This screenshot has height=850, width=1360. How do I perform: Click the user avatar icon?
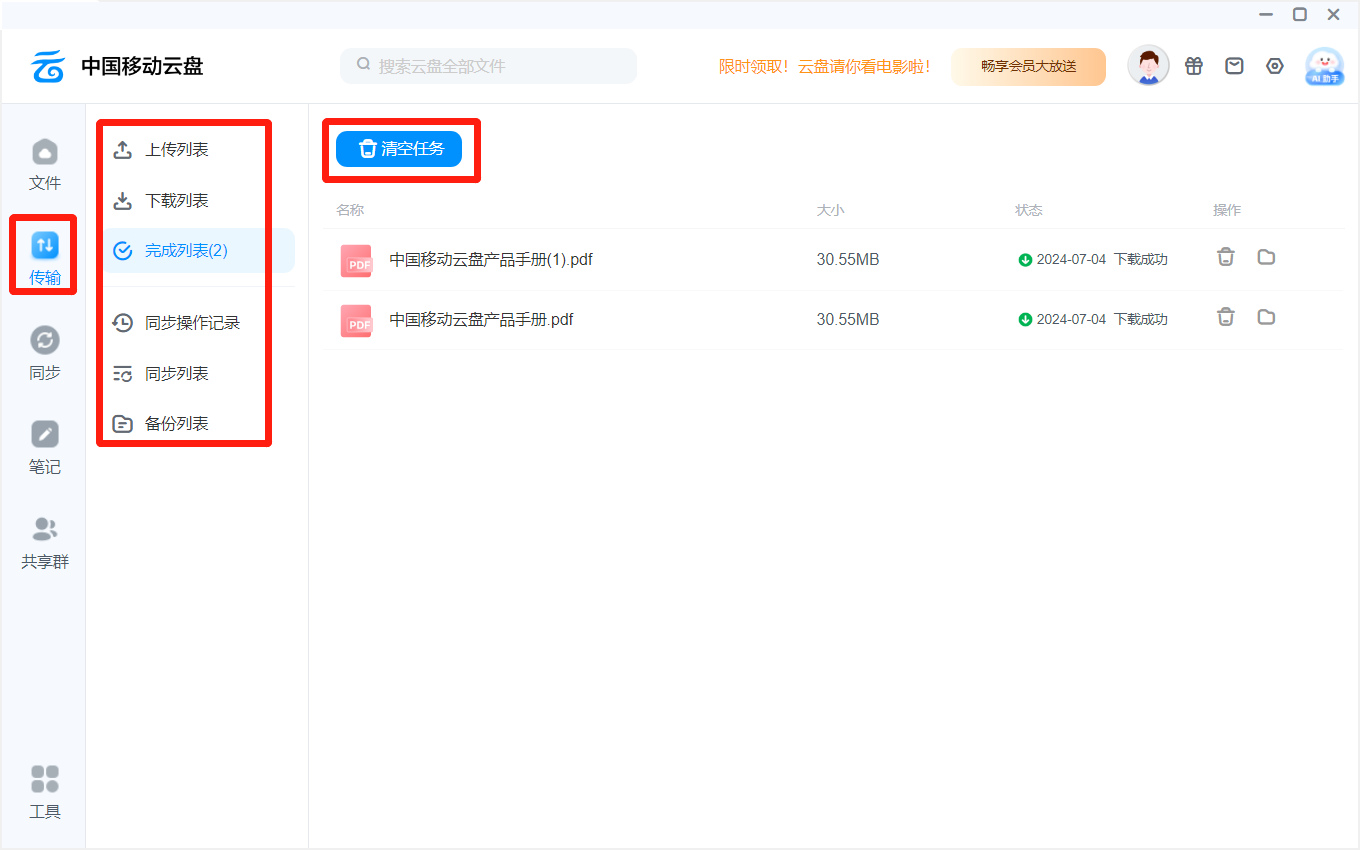[x=1148, y=66]
